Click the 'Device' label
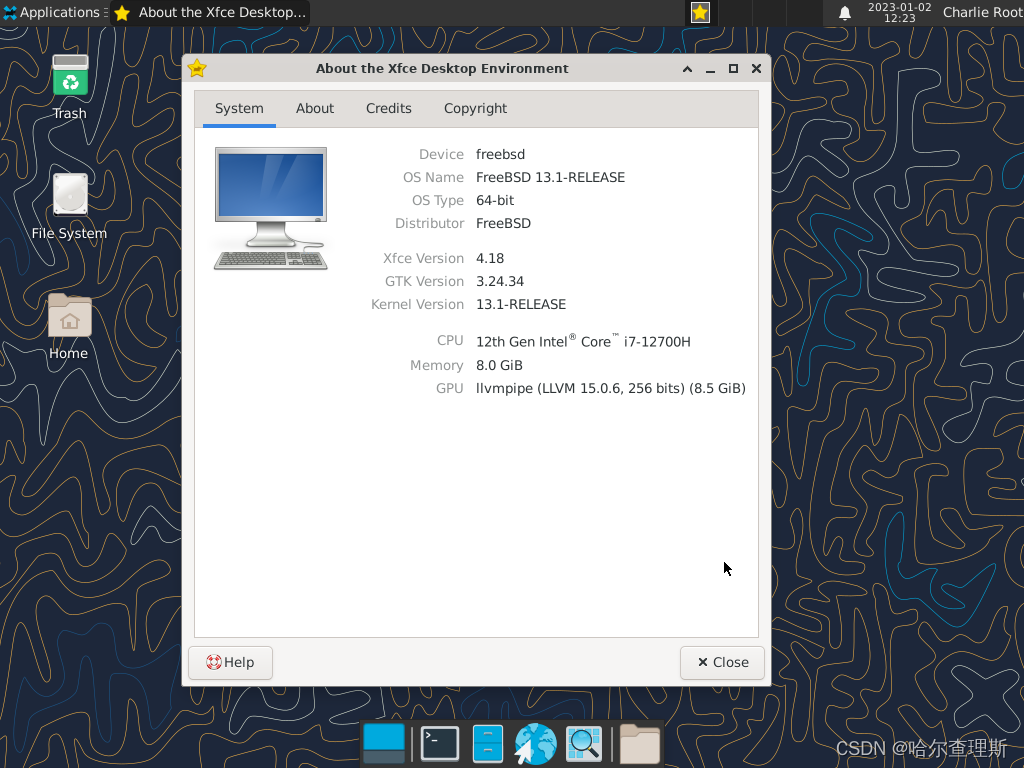Image resolution: width=1024 pixels, height=768 pixels. 441,154
